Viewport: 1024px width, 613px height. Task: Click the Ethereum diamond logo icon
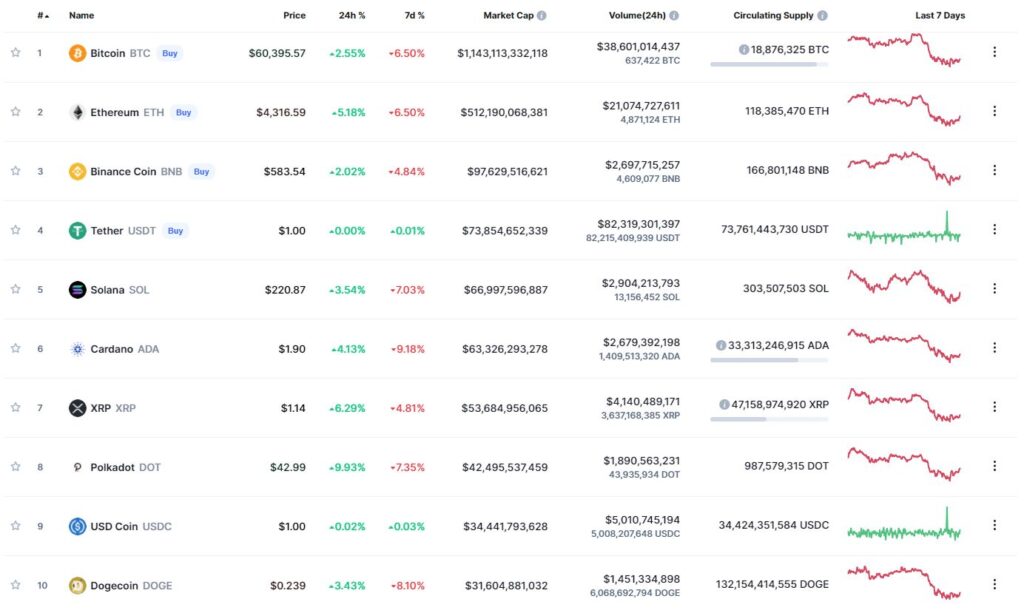click(77, 112)
